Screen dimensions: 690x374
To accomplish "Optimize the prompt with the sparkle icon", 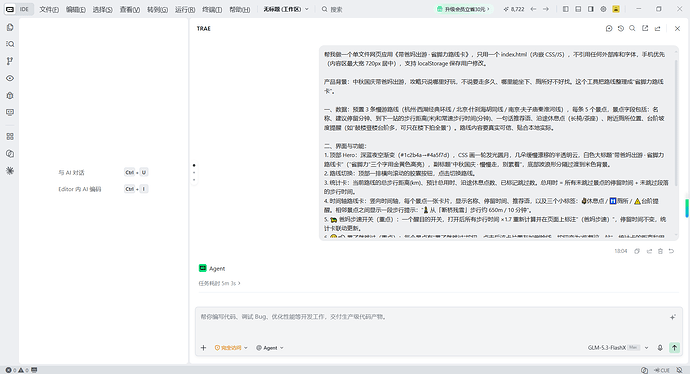I will (673, 317).
